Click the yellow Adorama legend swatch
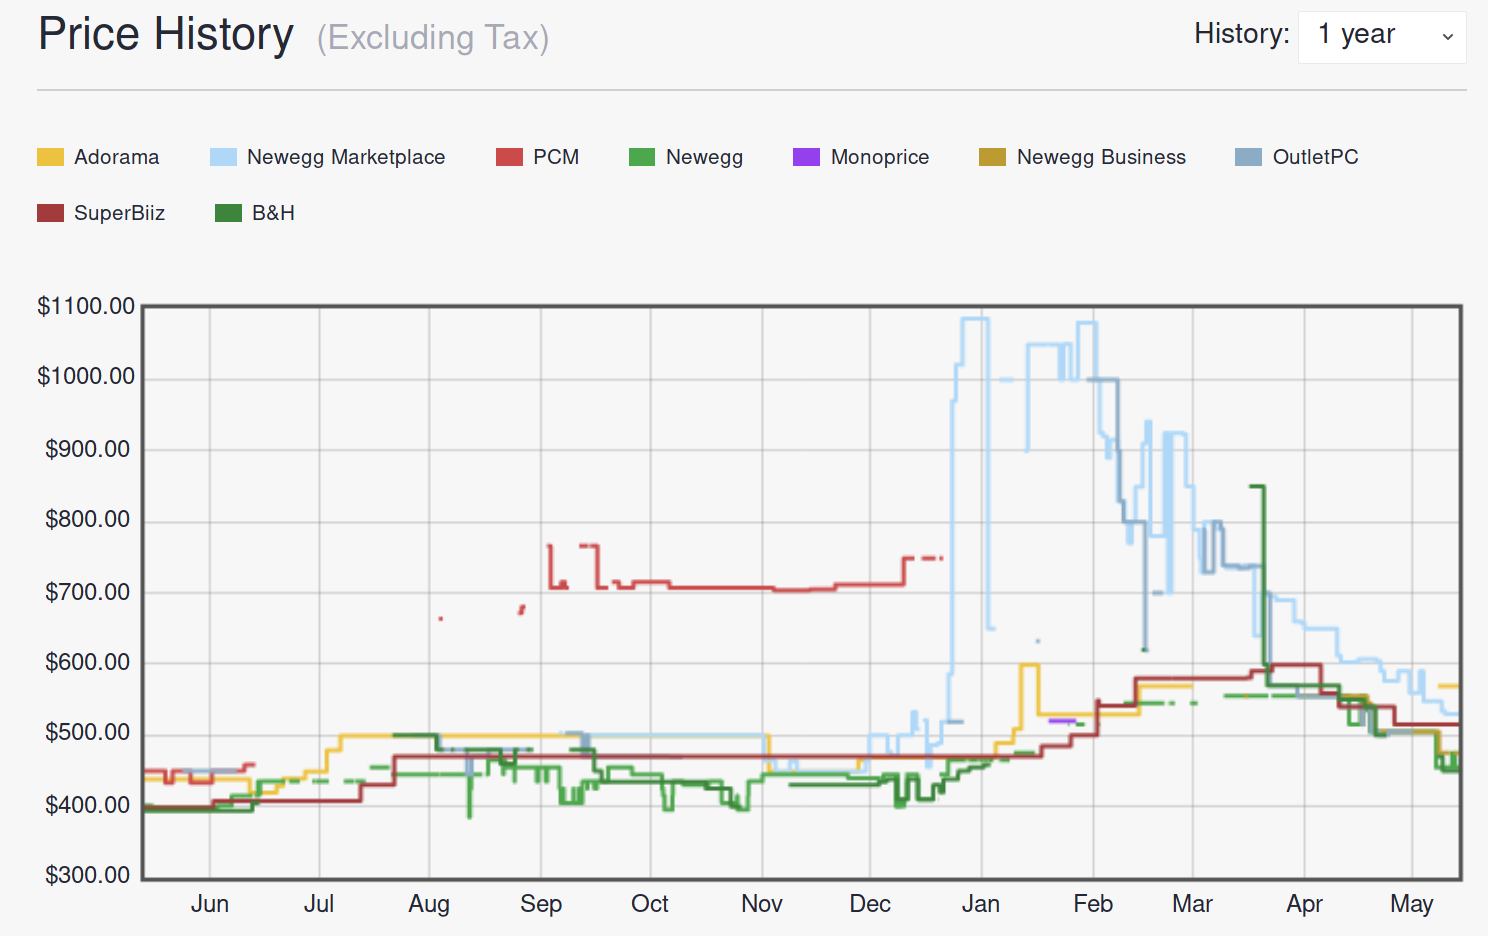The height and width of the screenshot is (936, 1488). click(x=50, y=157)
